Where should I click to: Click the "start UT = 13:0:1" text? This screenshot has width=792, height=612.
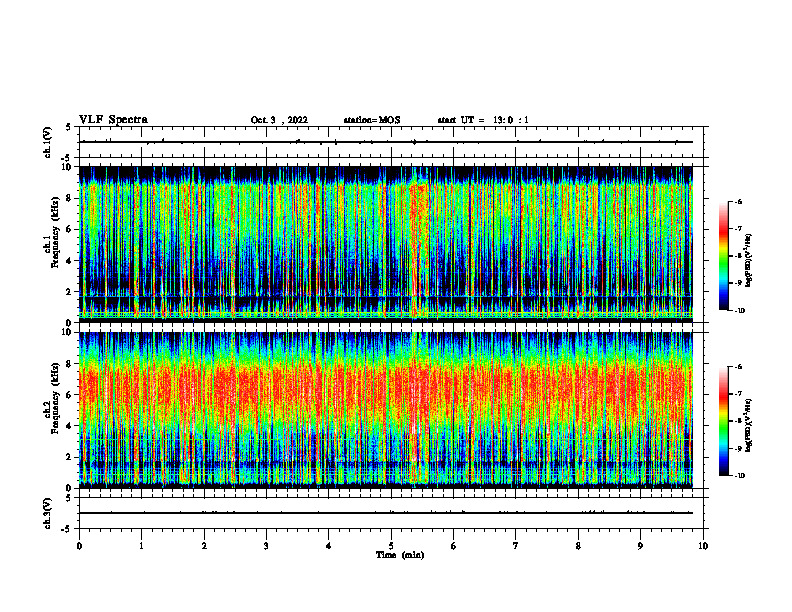click(483, 120)
